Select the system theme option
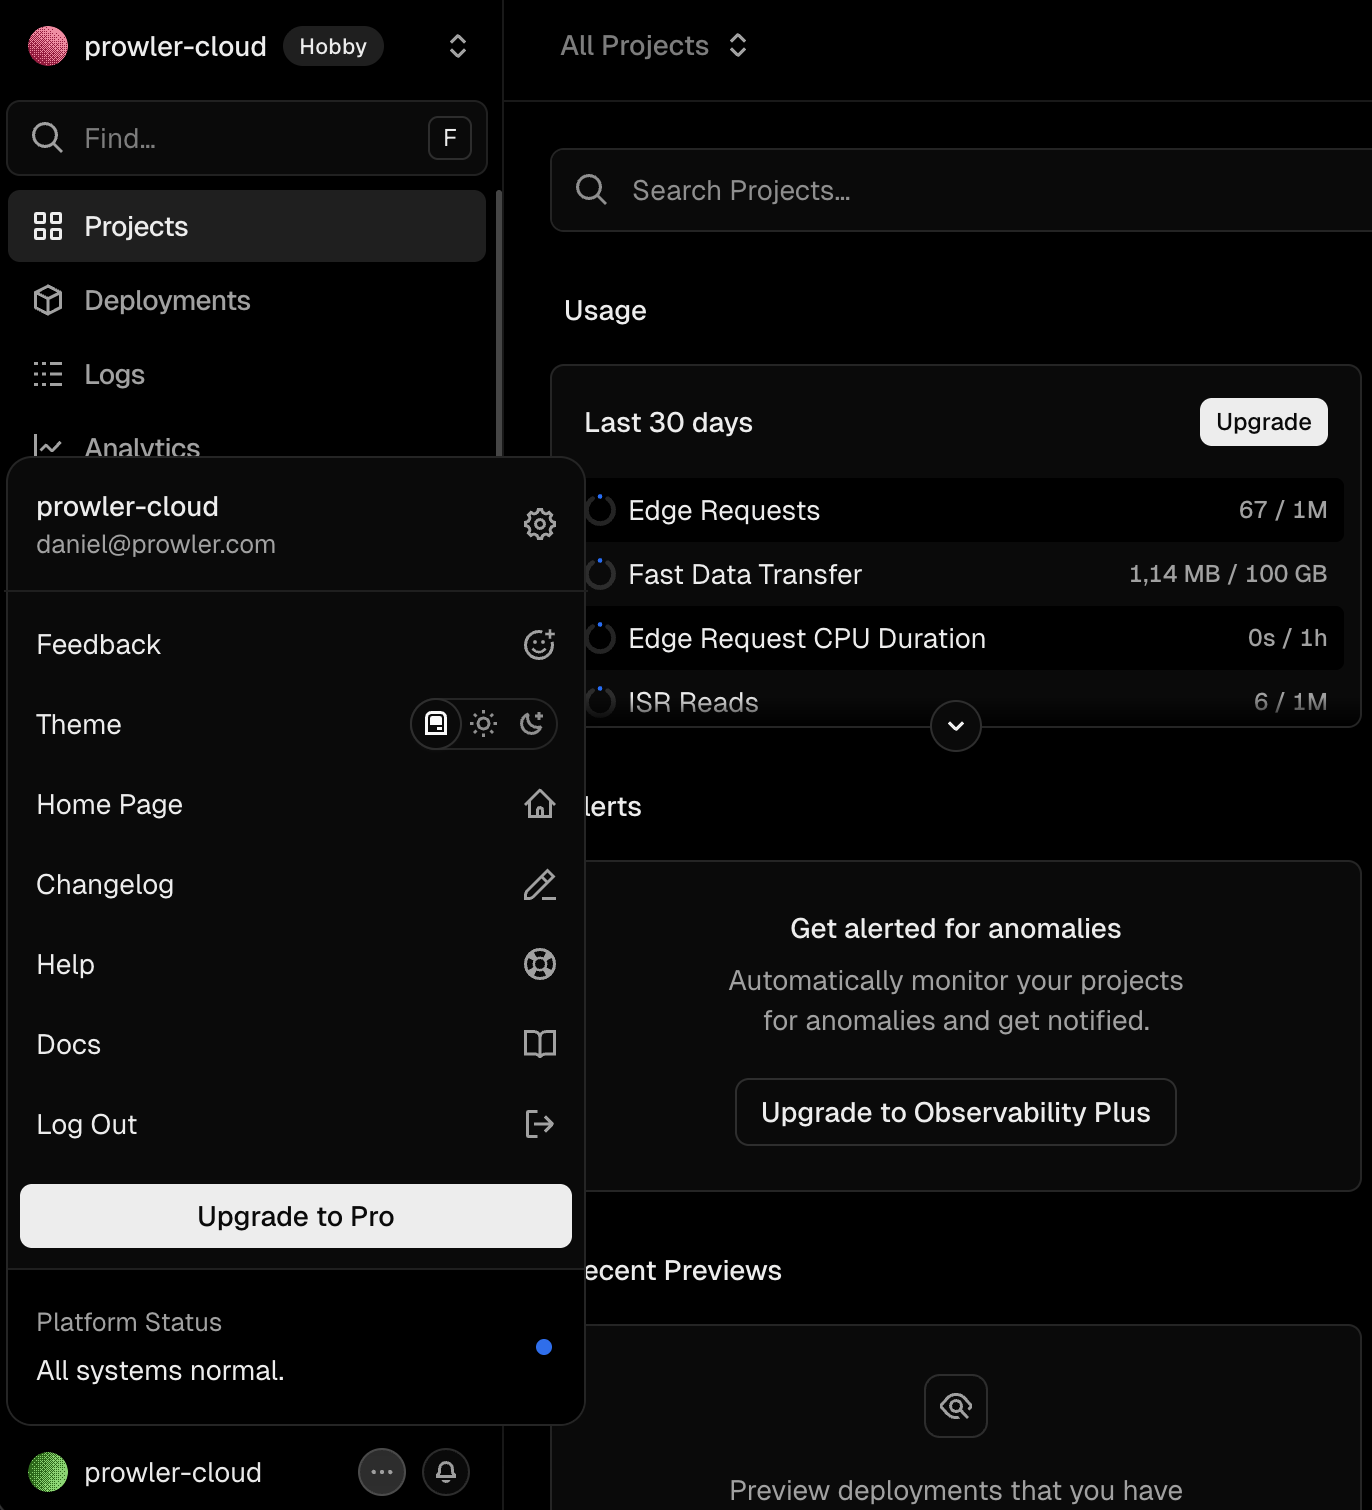The image size is (1372, 1510). click(436, 723)
